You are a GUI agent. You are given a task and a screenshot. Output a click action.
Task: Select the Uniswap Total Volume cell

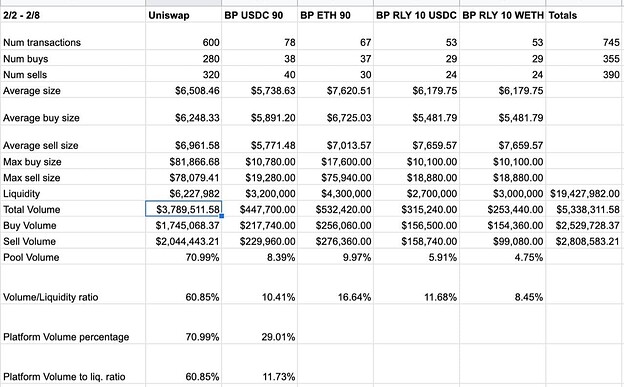(183, 209)
